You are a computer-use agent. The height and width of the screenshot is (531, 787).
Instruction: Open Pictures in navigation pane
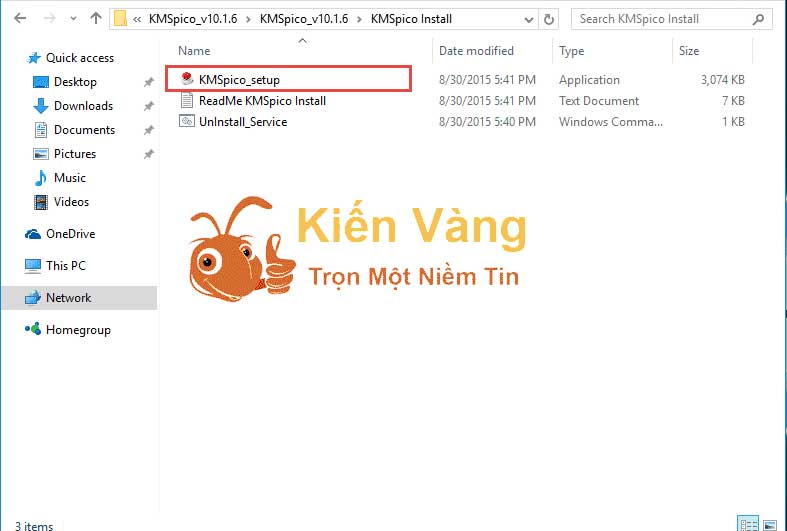point(75,154)
